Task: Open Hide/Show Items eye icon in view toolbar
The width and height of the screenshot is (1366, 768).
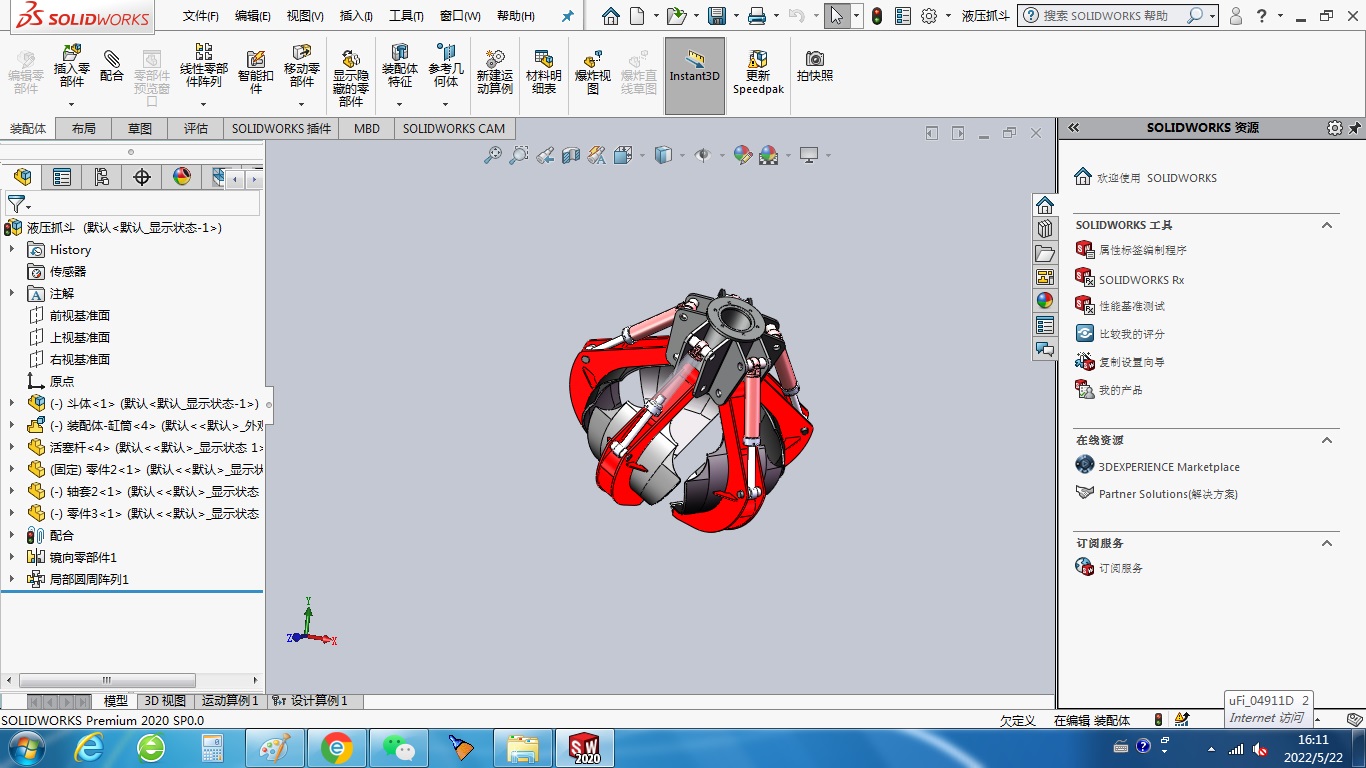Action: (702, 155)
